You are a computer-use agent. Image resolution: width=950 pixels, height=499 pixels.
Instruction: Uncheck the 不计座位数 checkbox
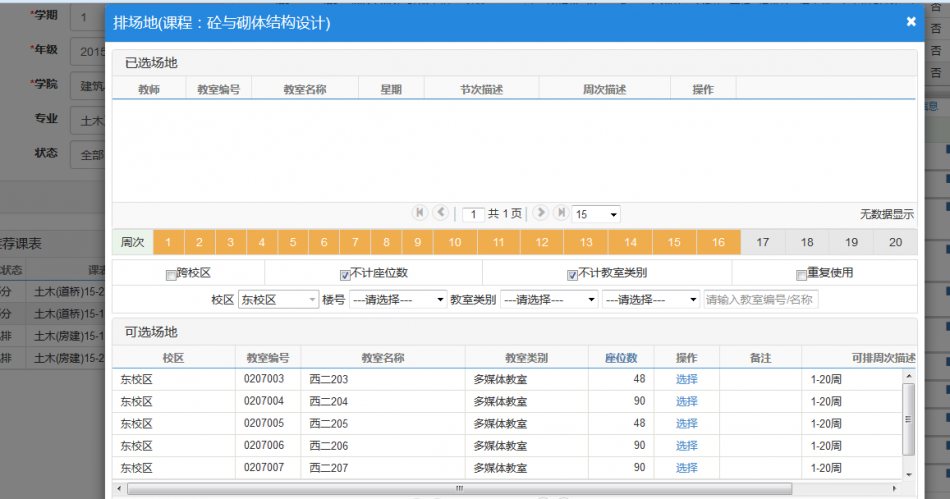click(x=346, y=274)
